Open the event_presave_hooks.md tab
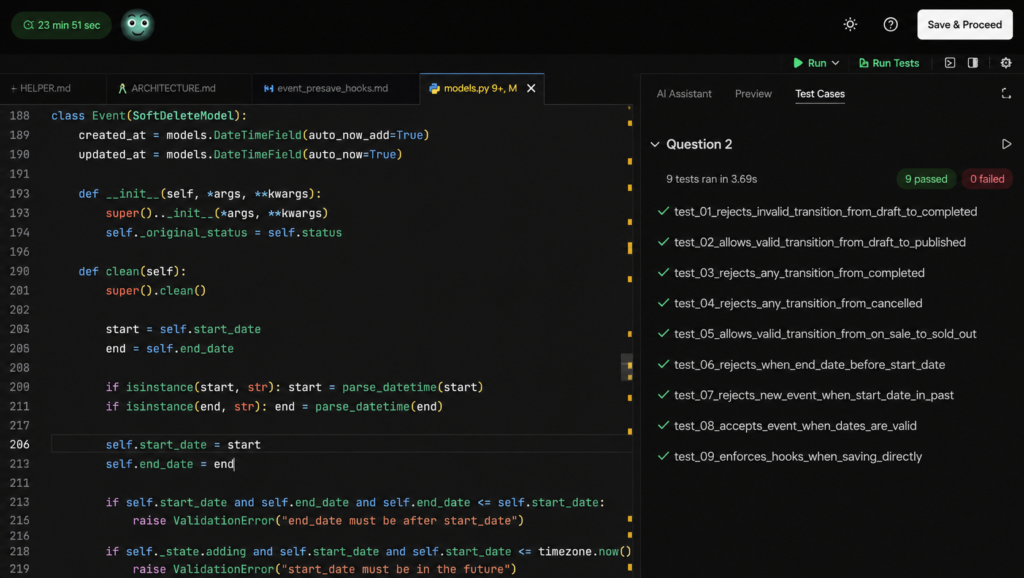1024x578 pixels. coord(332,88)
